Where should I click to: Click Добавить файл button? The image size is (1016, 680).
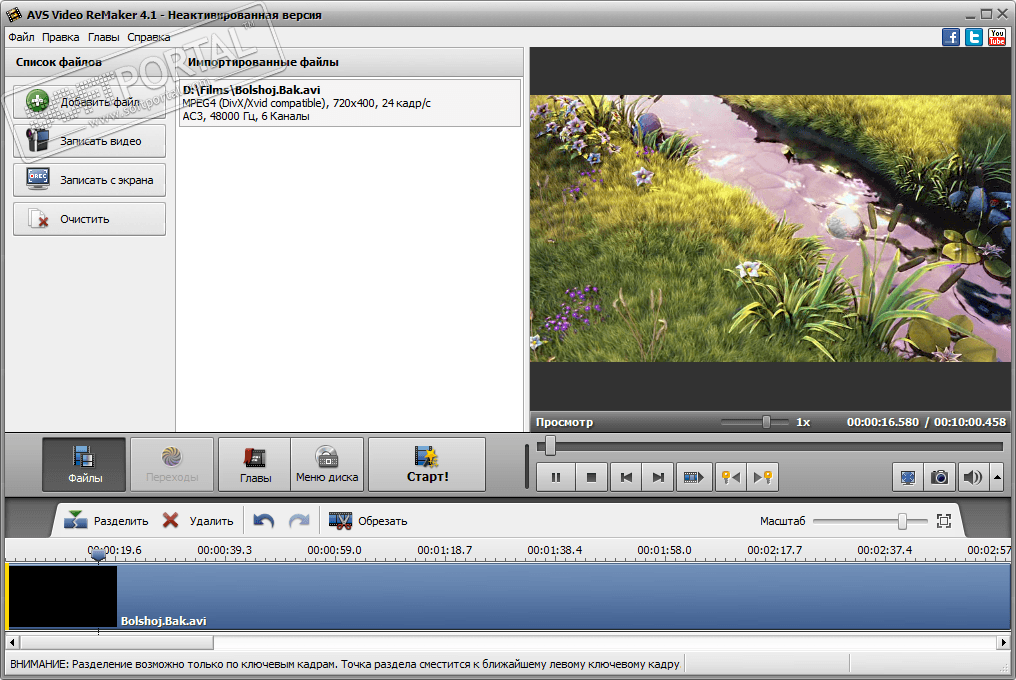(x=89, y=102)
